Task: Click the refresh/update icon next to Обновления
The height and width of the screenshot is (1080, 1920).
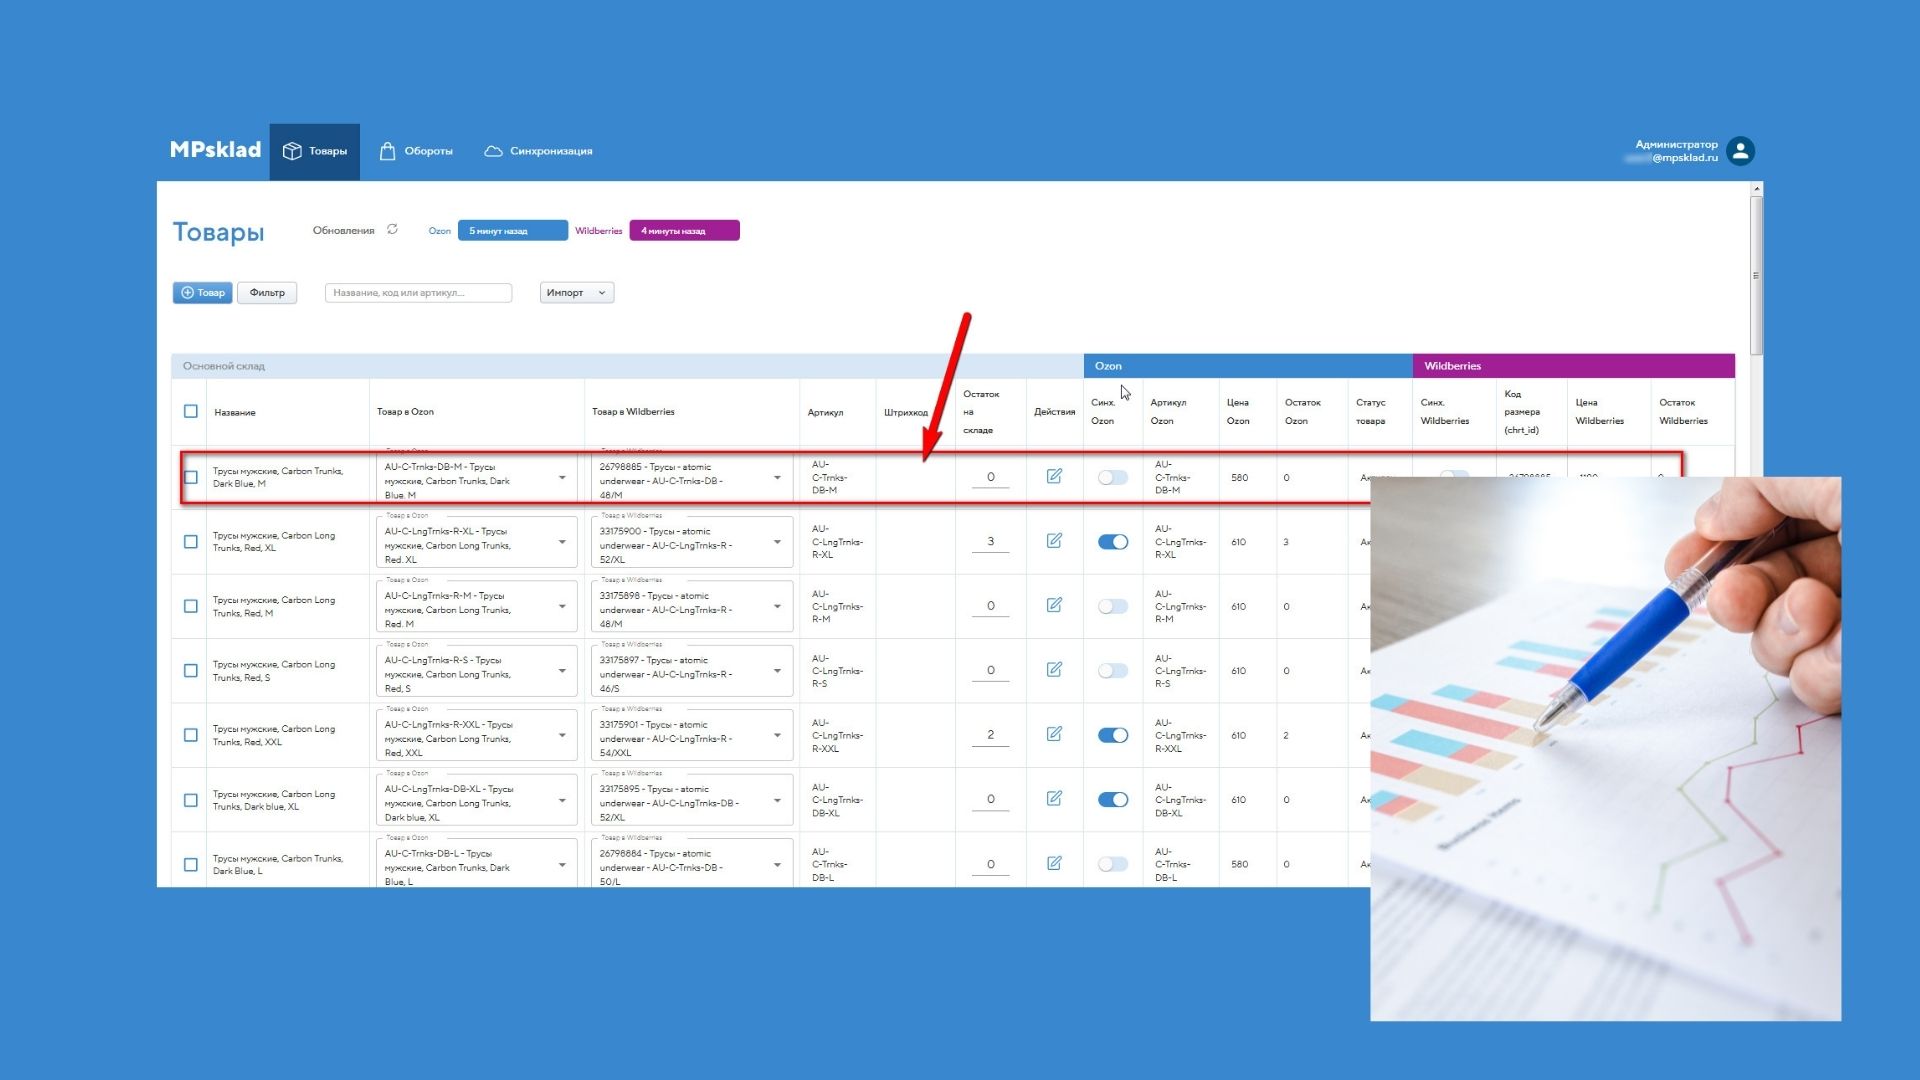Action: pos(393,231)
